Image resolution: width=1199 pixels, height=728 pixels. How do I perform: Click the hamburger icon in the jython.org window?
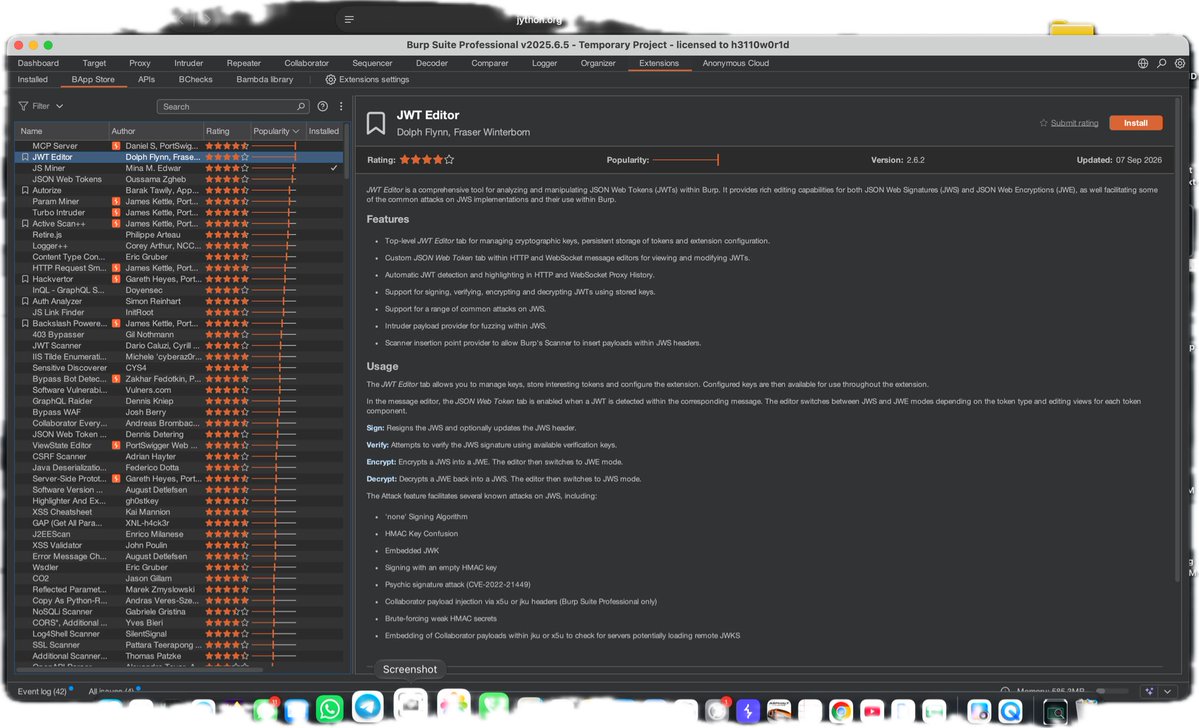coord(349,19)
